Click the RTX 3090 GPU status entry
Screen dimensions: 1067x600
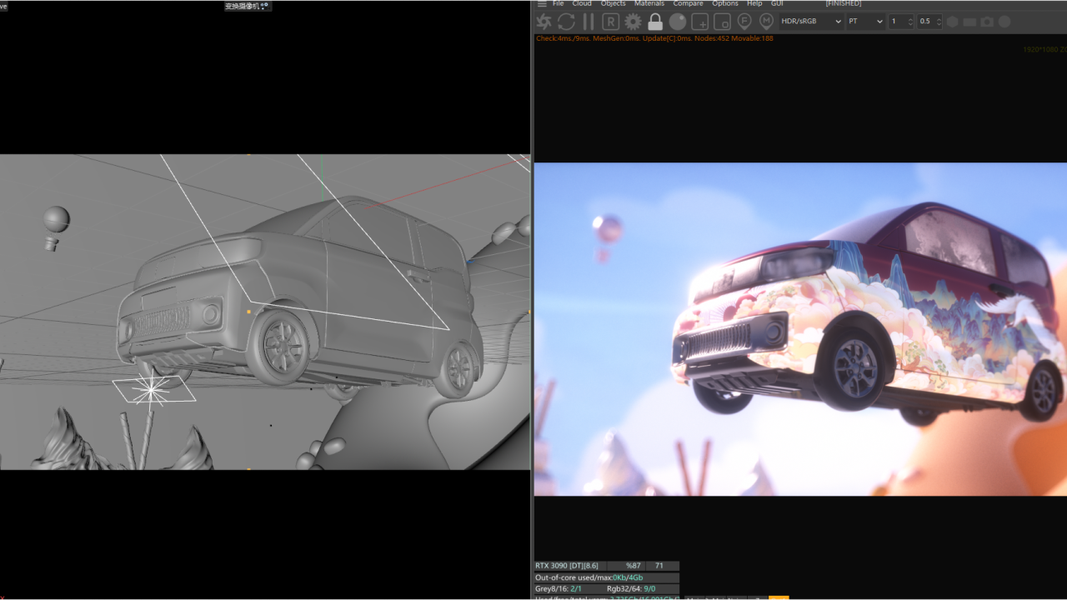pyautogui.click(x=567, y=565)
